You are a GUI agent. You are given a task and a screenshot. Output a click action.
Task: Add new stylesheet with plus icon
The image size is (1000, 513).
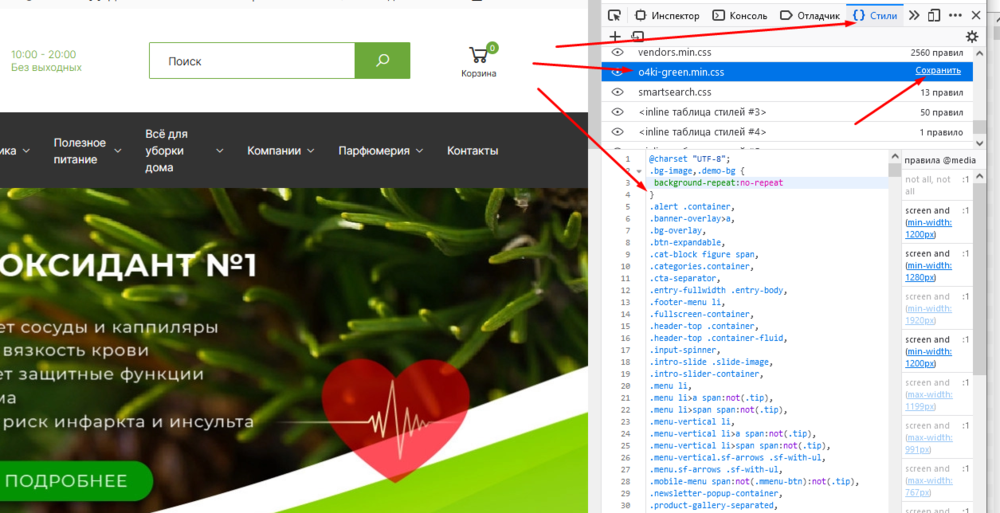[615, 36]
